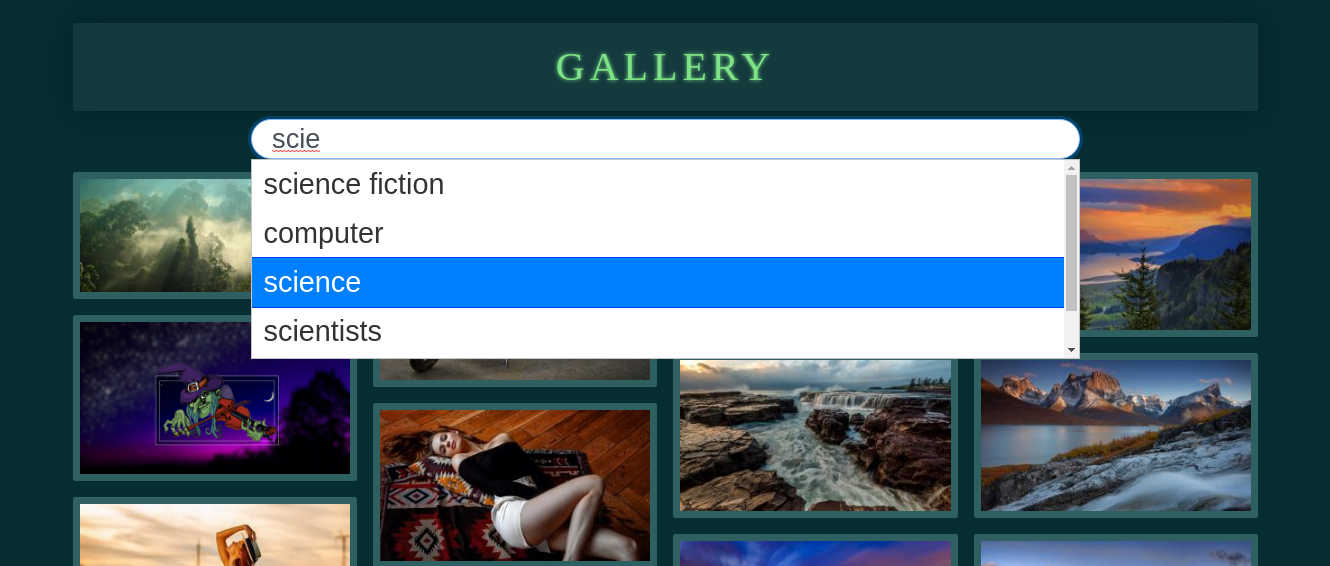Open the orange sky thumbnail at bottom left
This screenshot has width=1330, height=566.
coord(215,535)
